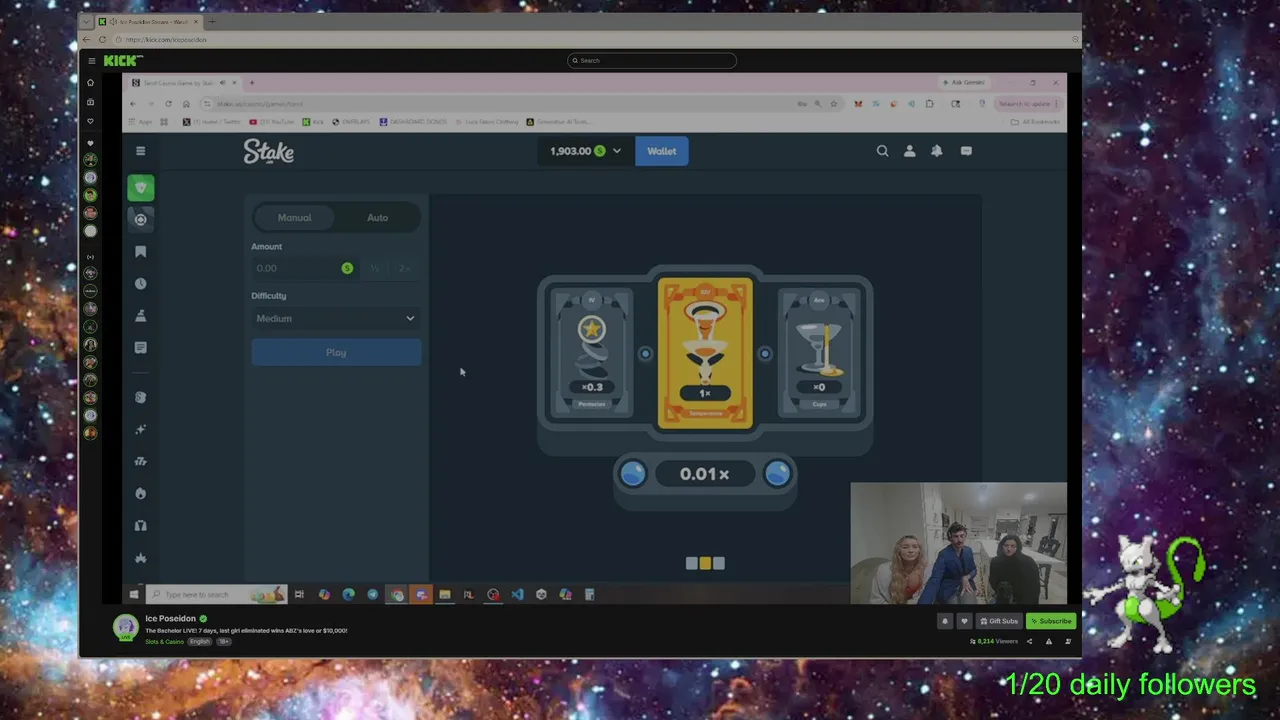Switch to Auto betting mode
This screenshot has width=1280, height=720.
click(x=377, y=218)
